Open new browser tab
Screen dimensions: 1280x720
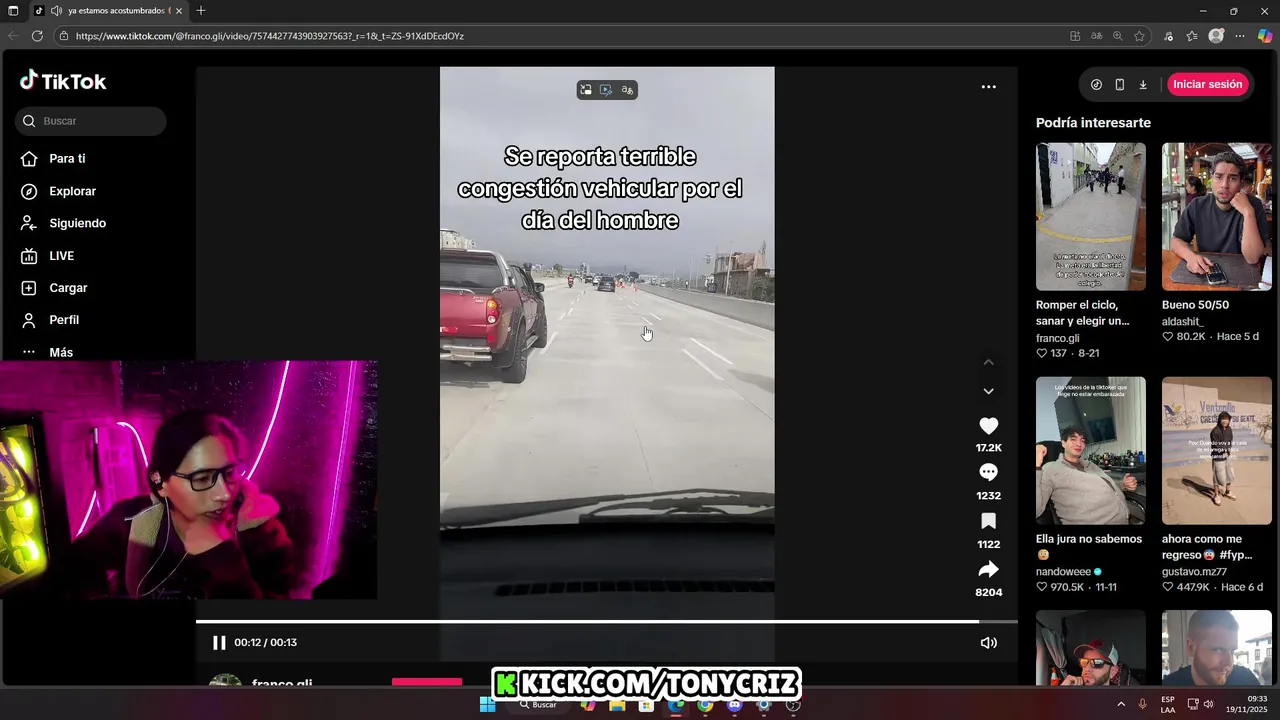pos(201,11)
